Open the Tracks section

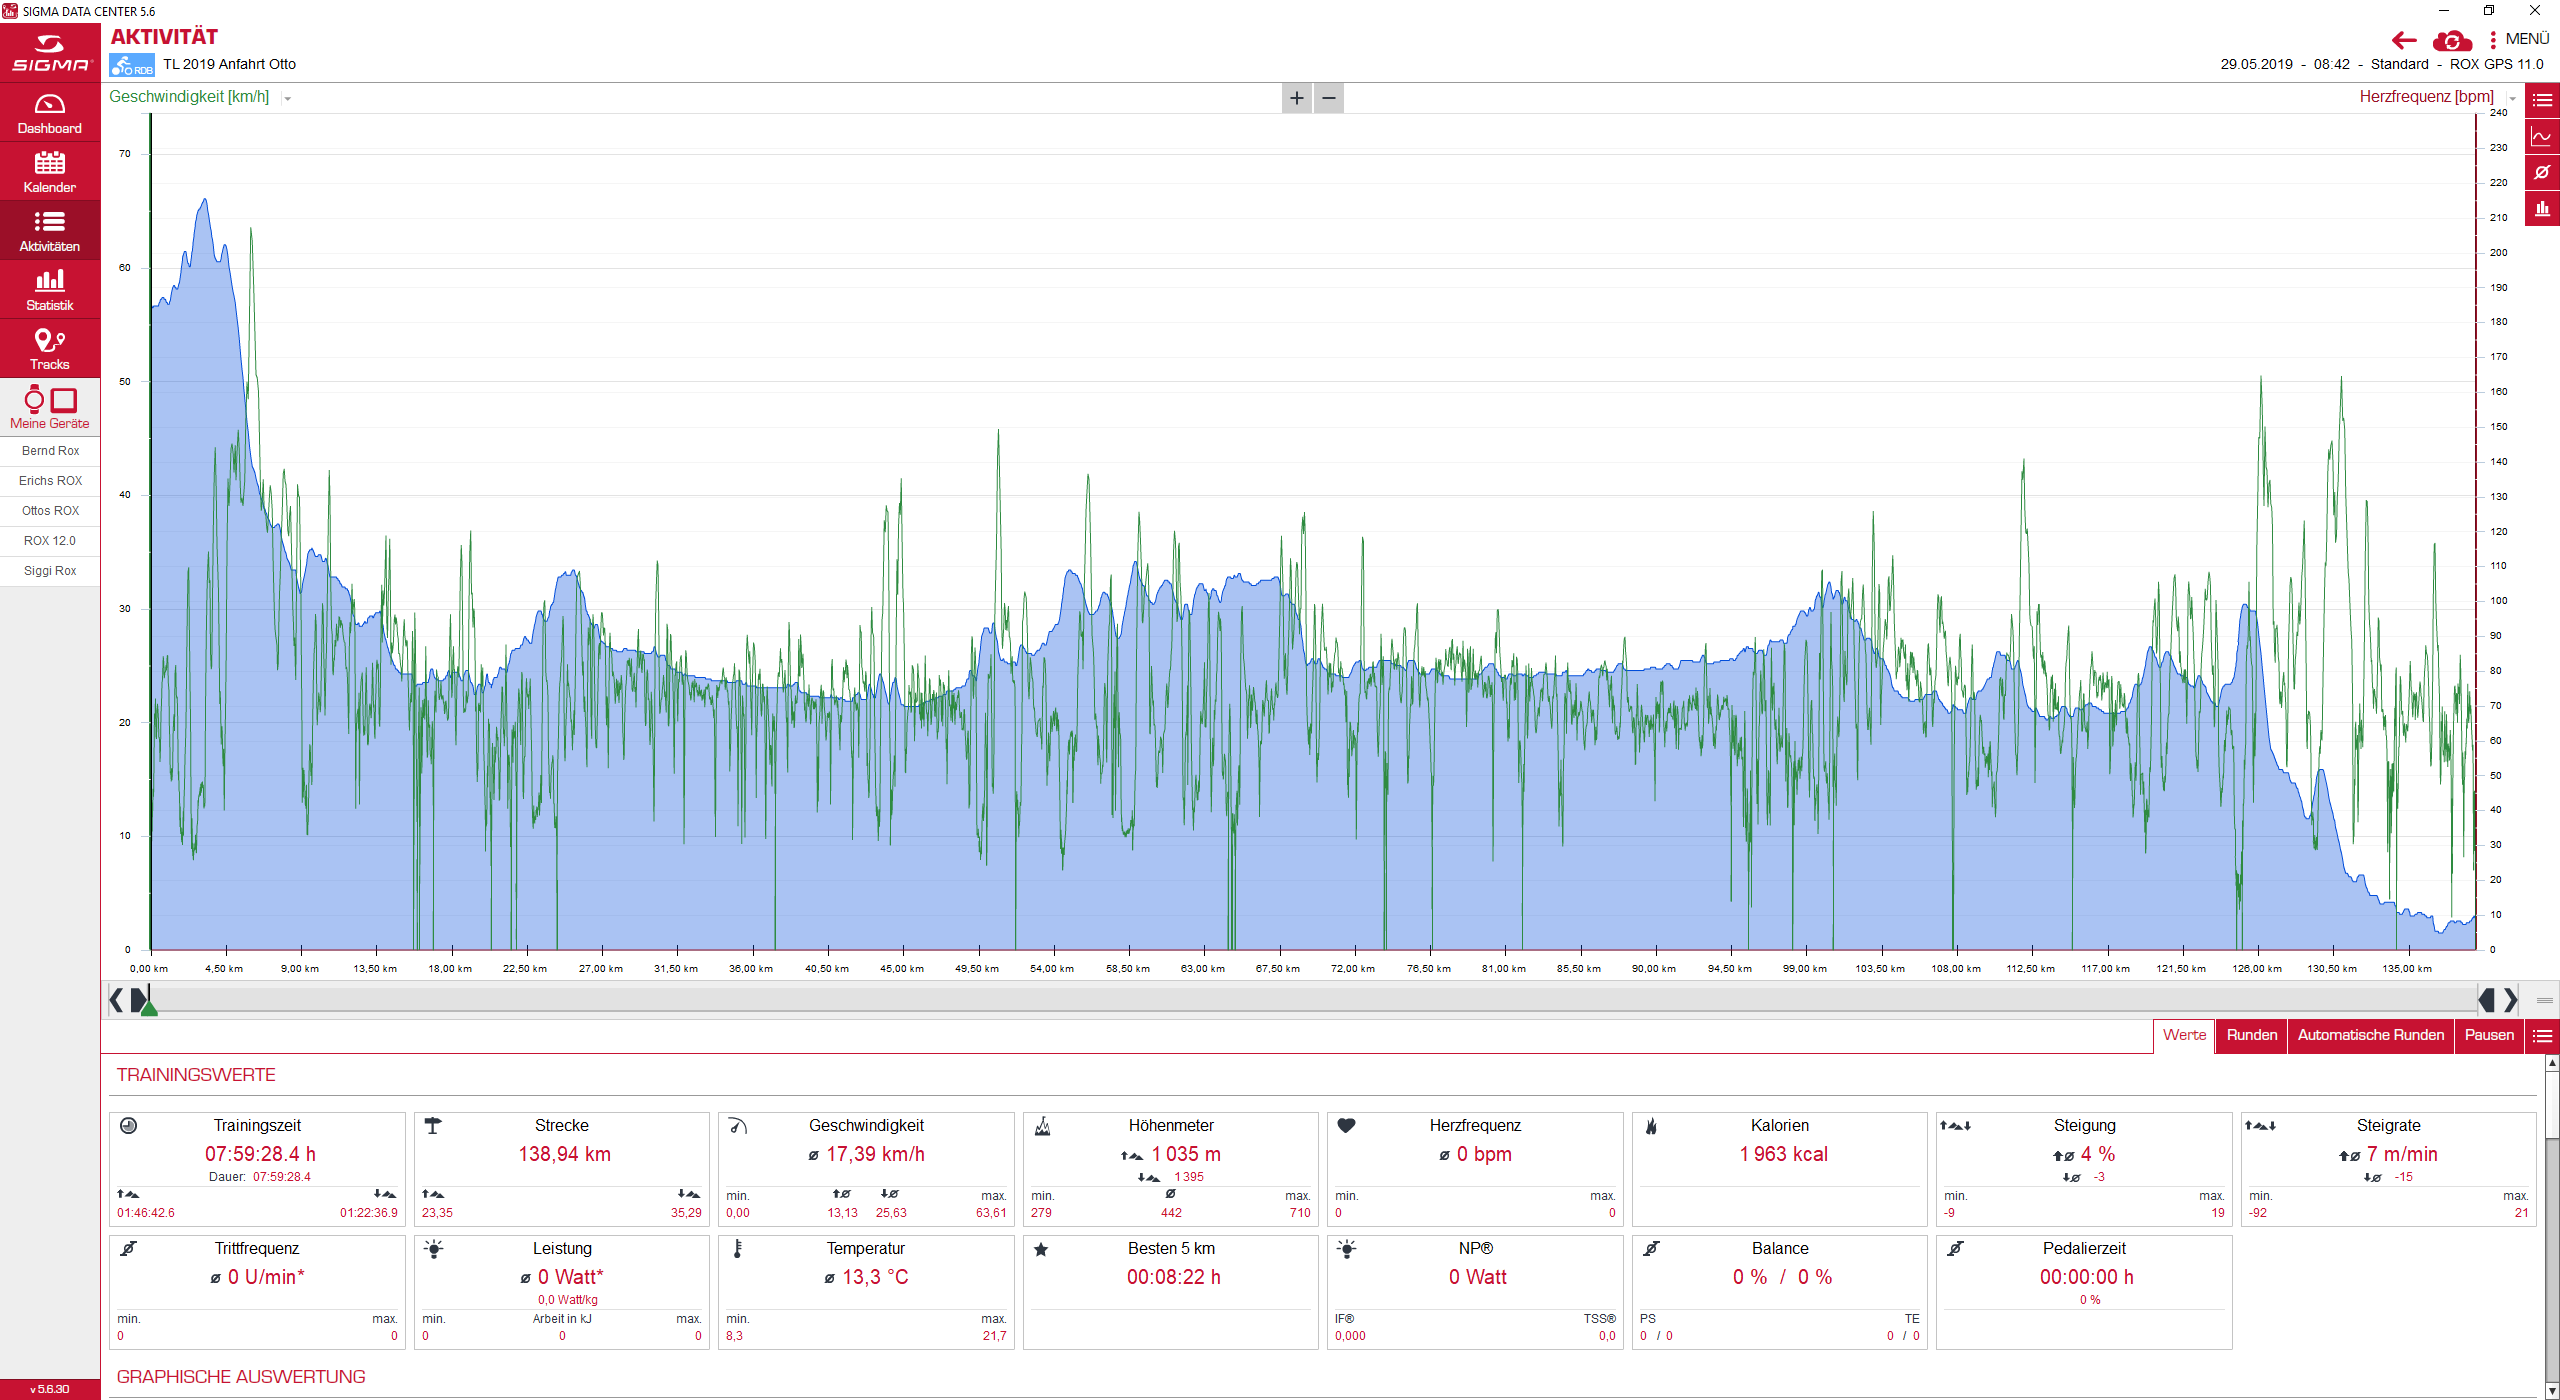(x=50, y=349)
